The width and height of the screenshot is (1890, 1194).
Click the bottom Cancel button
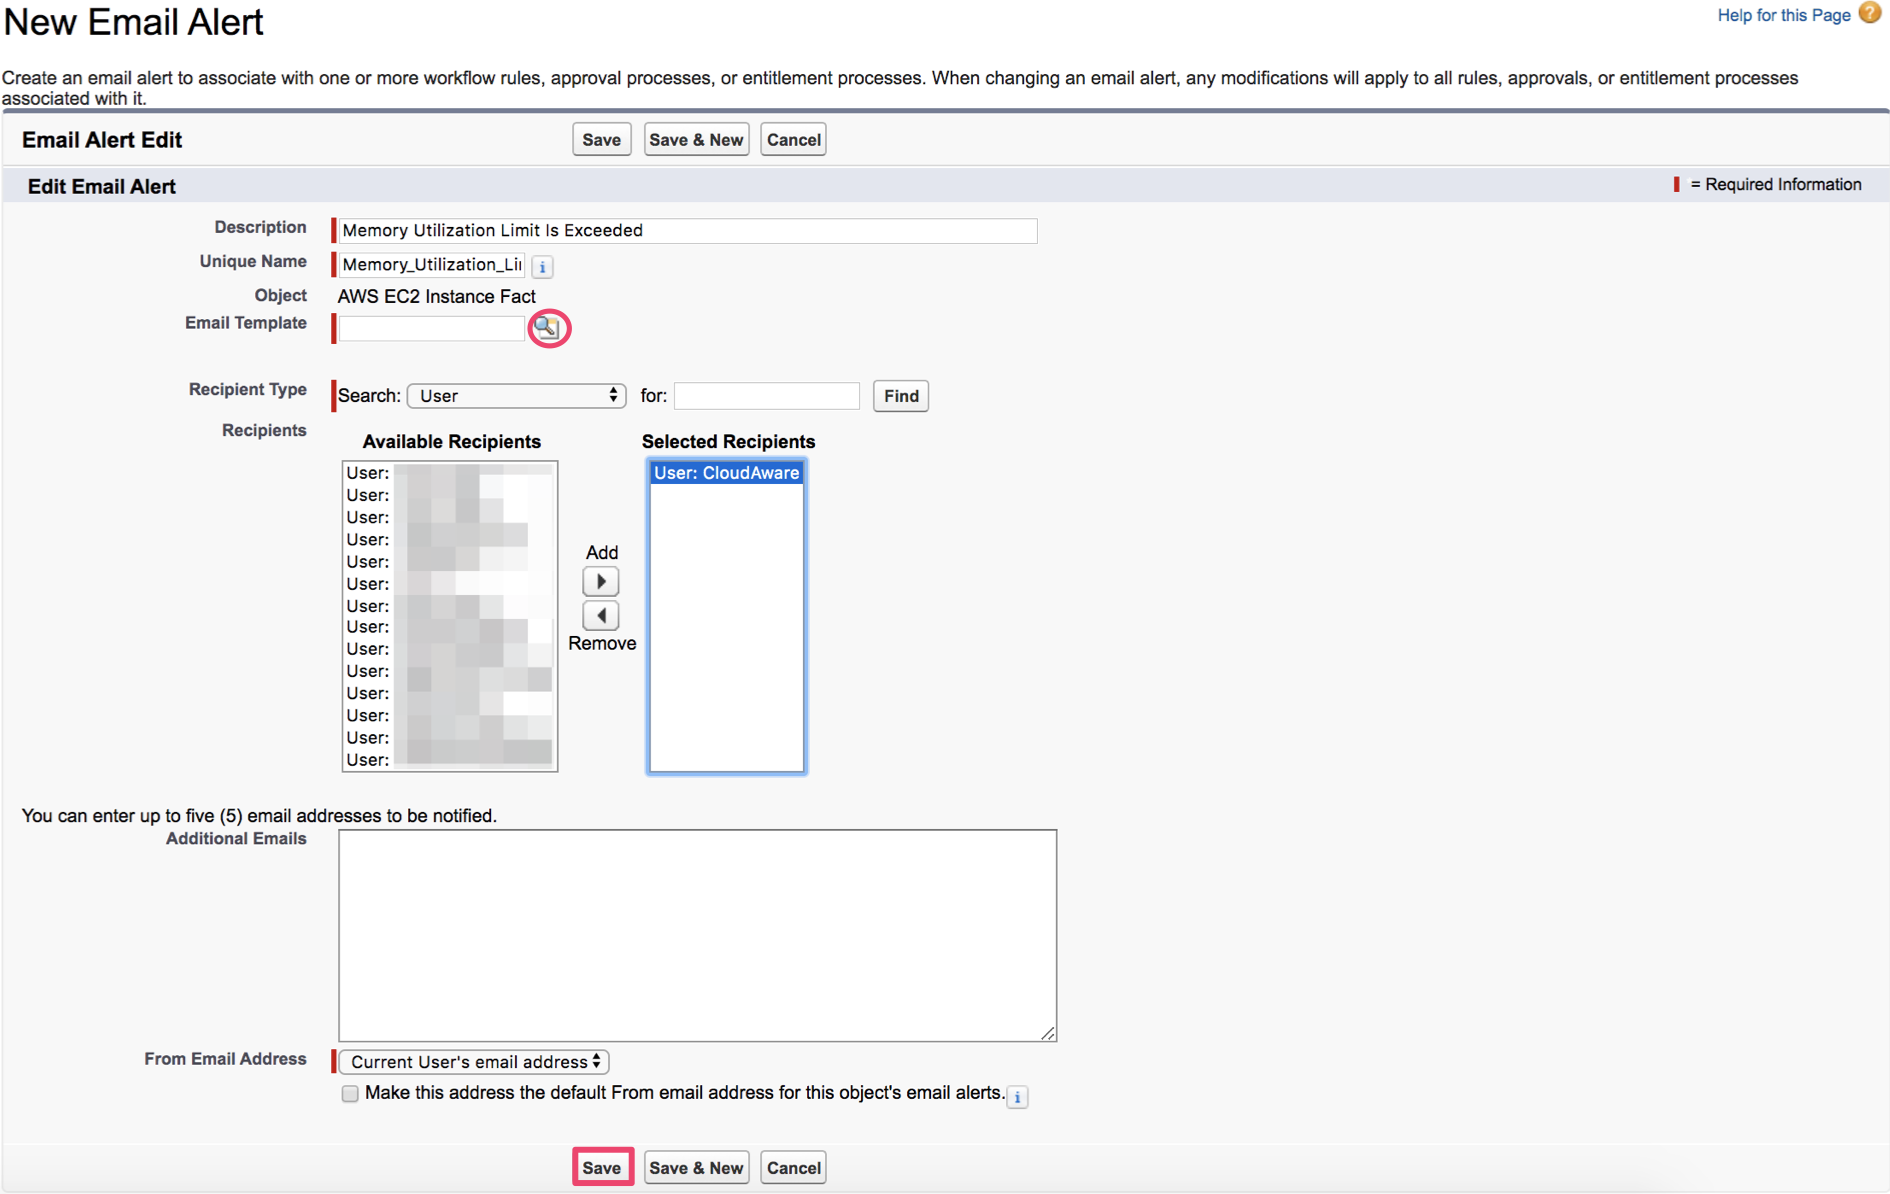793,1168
